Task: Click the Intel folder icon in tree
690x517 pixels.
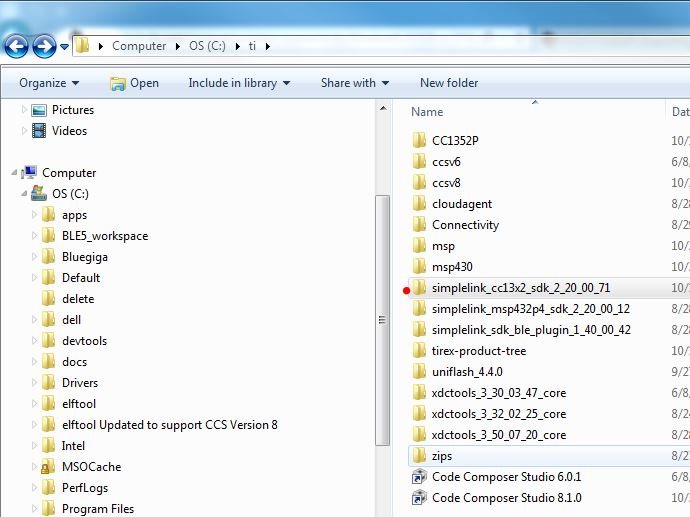Action: point(48,446)
